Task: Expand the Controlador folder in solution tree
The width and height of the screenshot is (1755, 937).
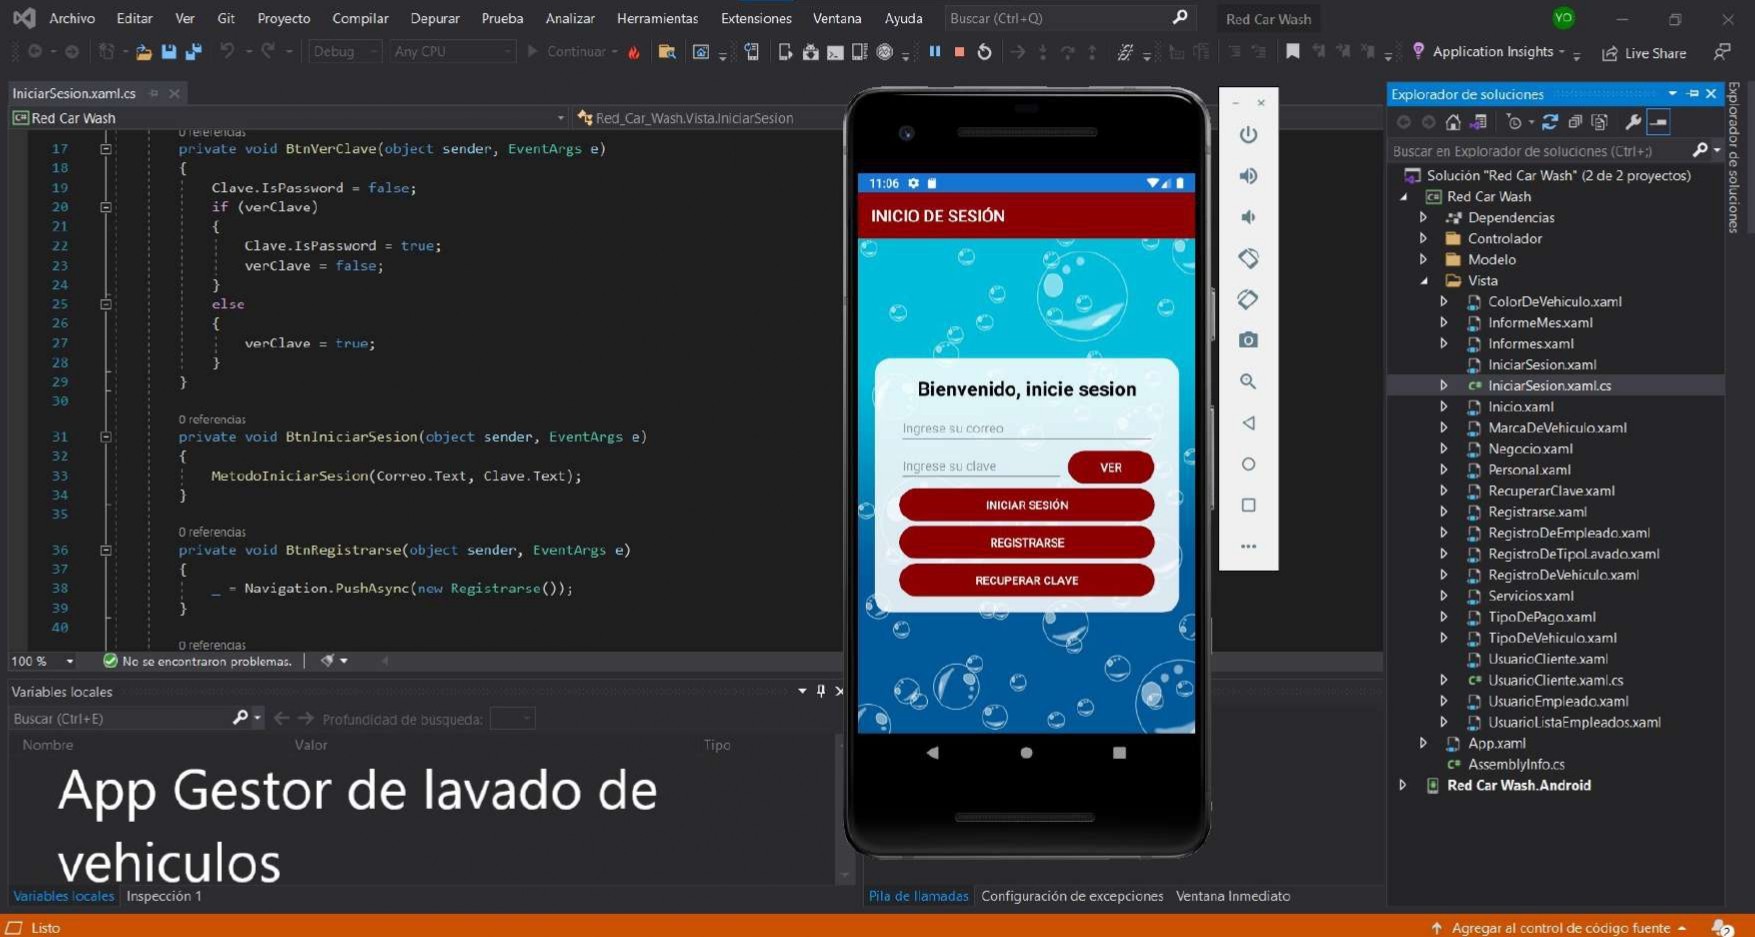Action: tap(1423, 239)
